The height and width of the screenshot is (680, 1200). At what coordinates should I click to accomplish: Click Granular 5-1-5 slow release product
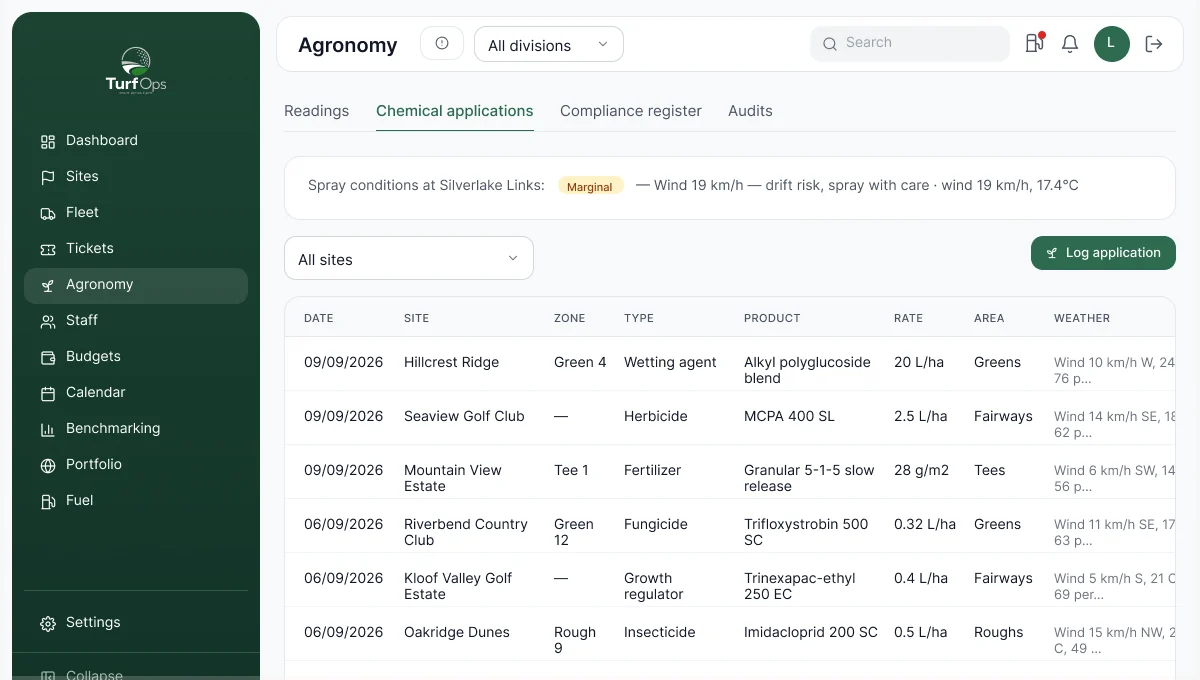coord(809,478)
